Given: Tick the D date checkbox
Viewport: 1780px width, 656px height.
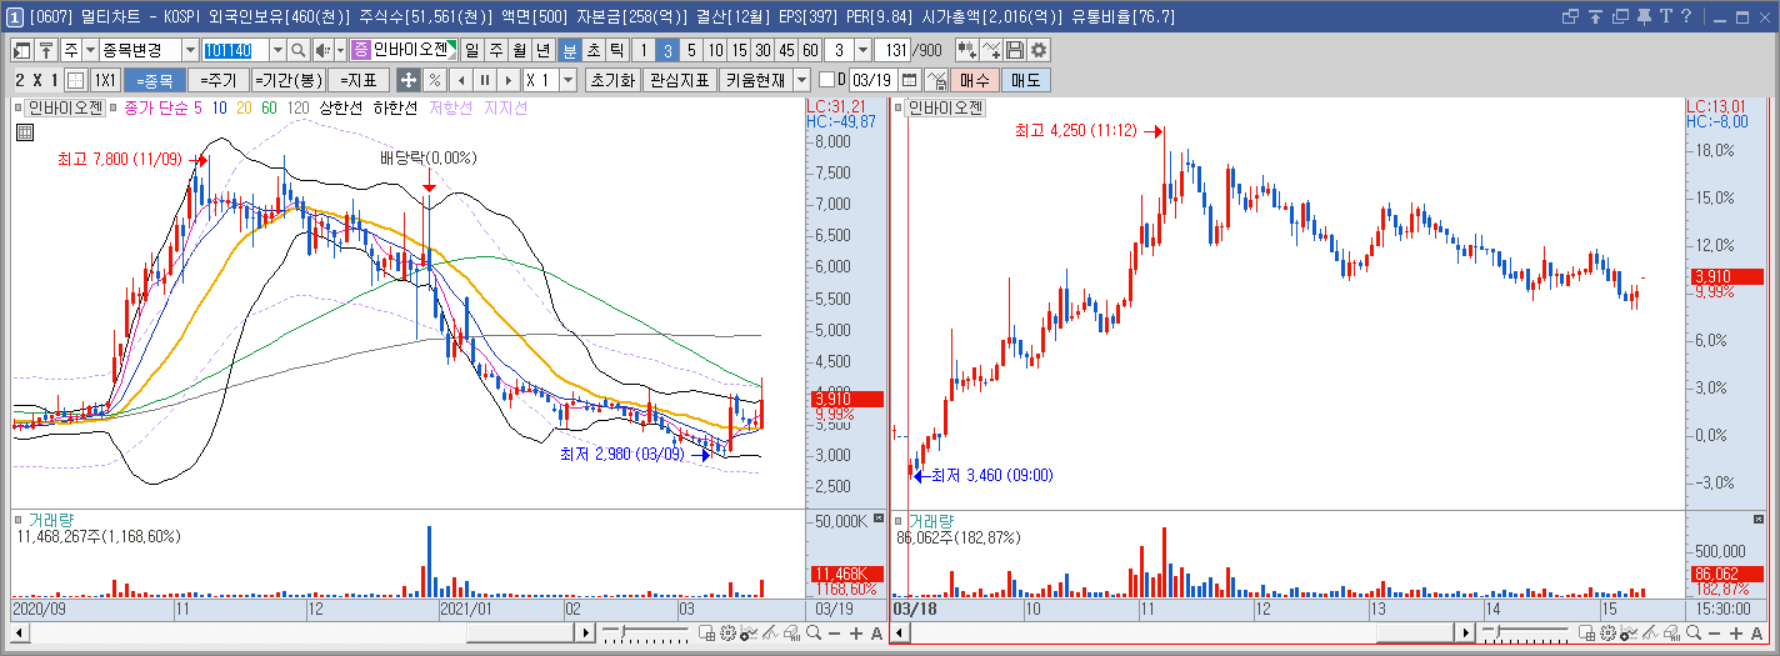Looking at the screenshot, I should point(826,80).
